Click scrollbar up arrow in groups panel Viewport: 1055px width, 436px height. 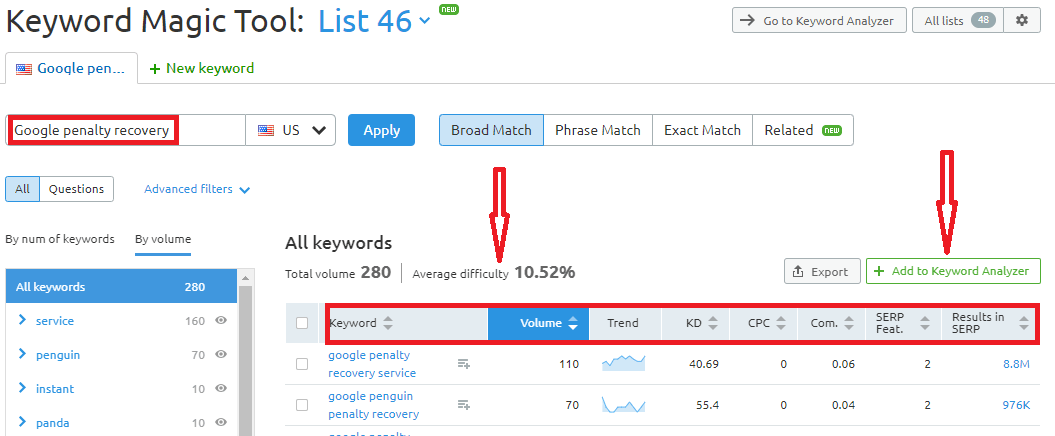click(246, 277)
